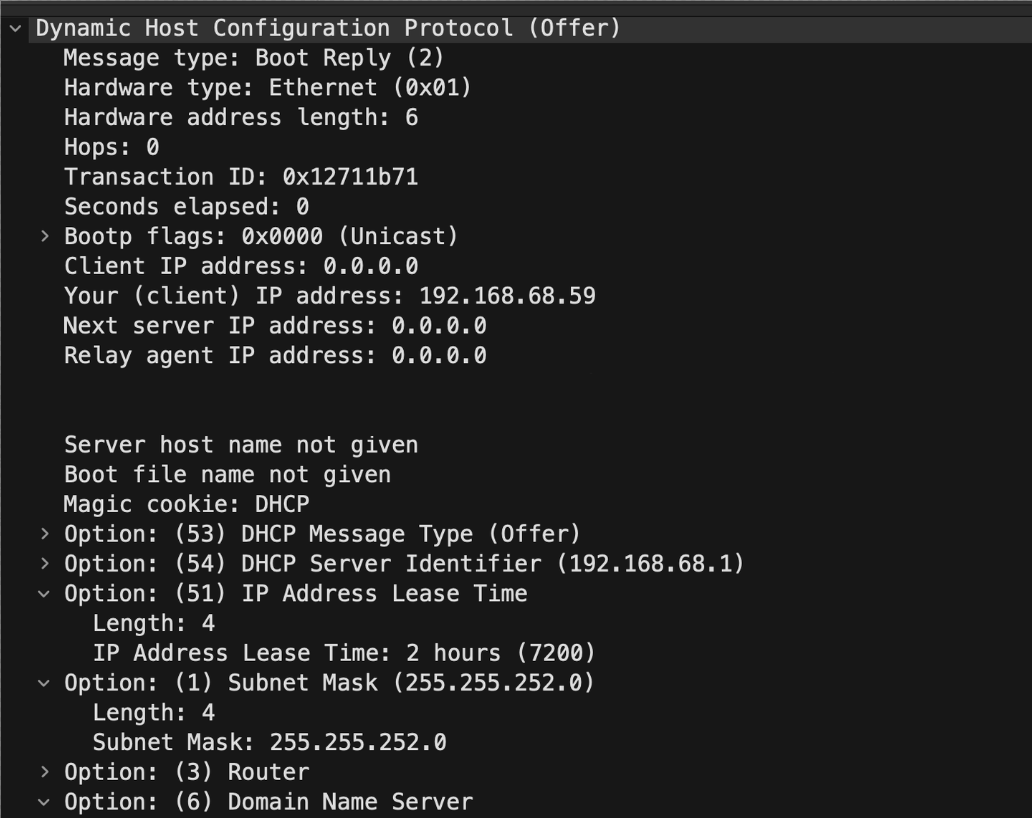This screenshot has width=1032, height=818.
Task: Select the Relay agent IP address row
Action: [275, 355]
